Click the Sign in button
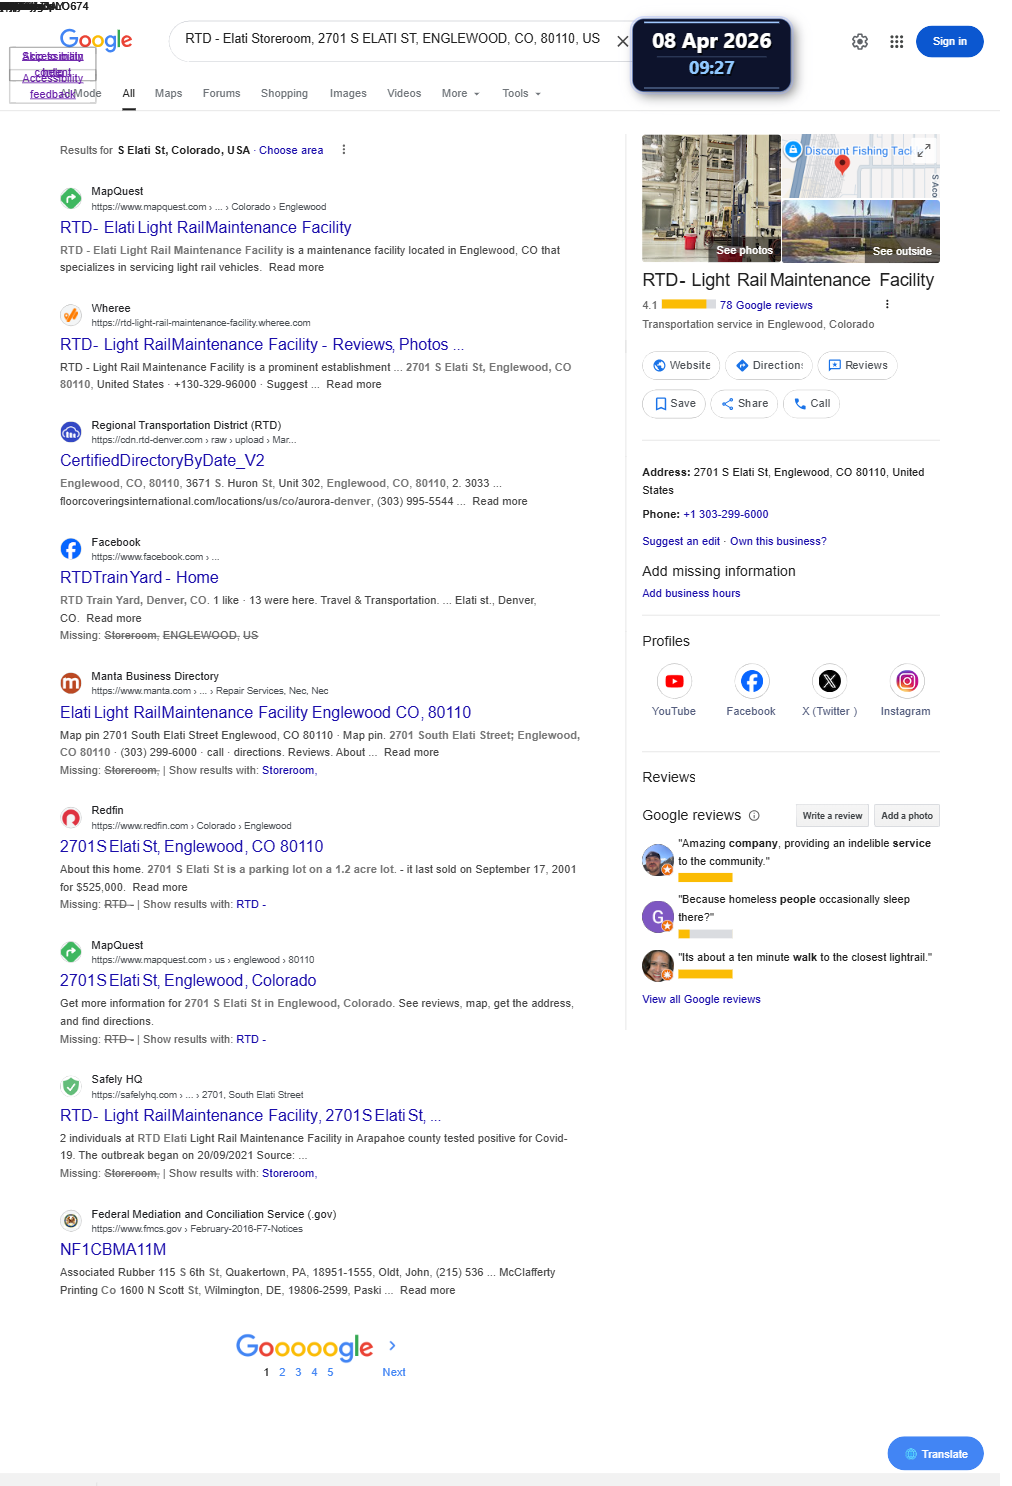The image size is (1012, 1486). (950, 41)
